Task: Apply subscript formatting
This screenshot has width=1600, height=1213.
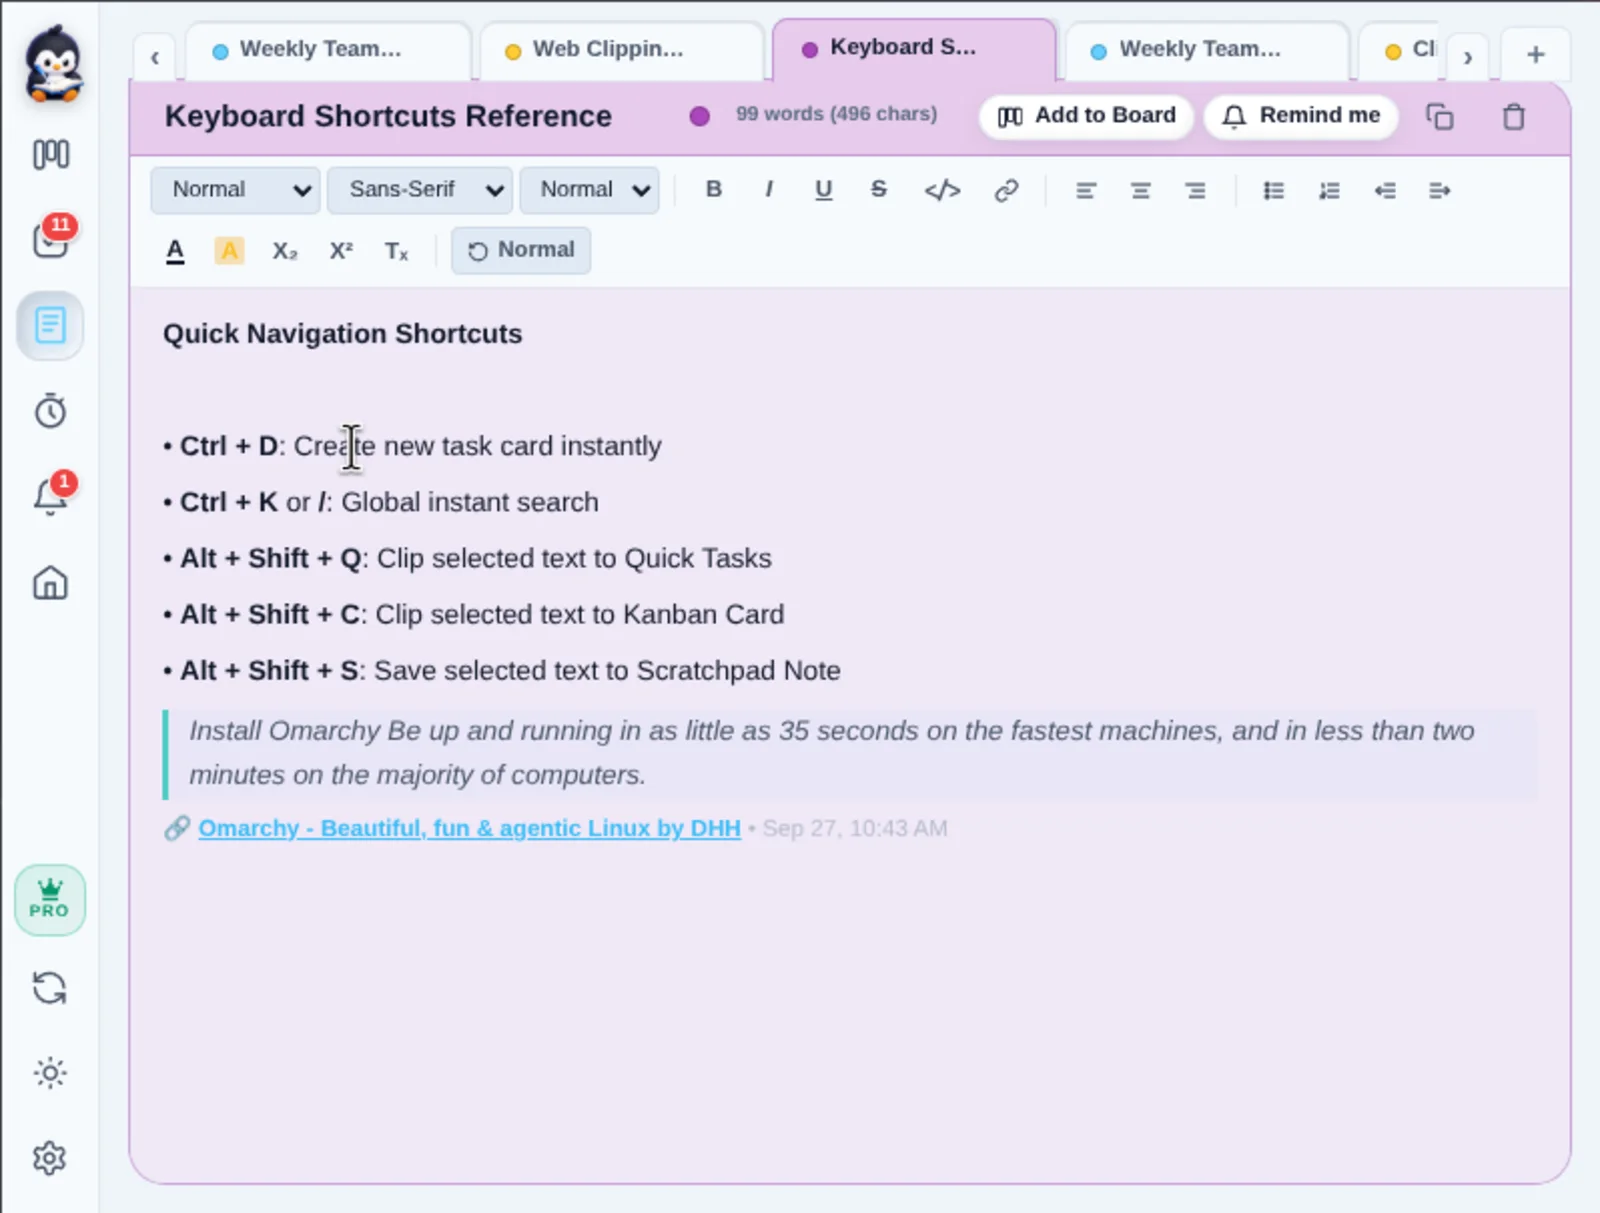Action: (285, 250)
